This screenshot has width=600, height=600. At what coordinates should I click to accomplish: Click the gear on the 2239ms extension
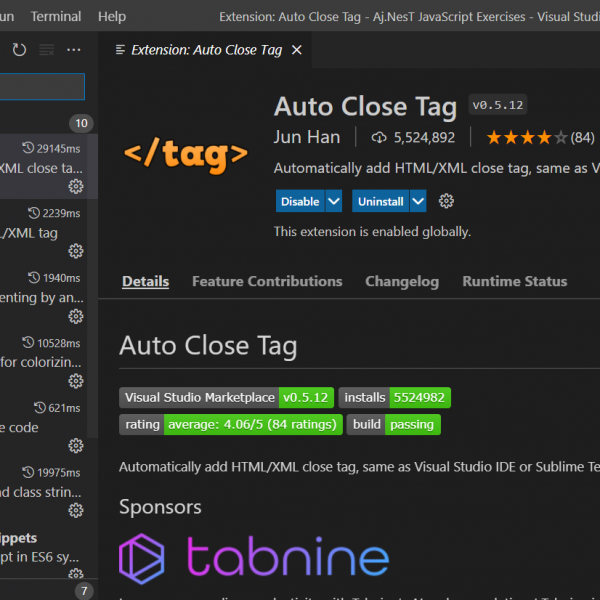[x=76, y=251]
